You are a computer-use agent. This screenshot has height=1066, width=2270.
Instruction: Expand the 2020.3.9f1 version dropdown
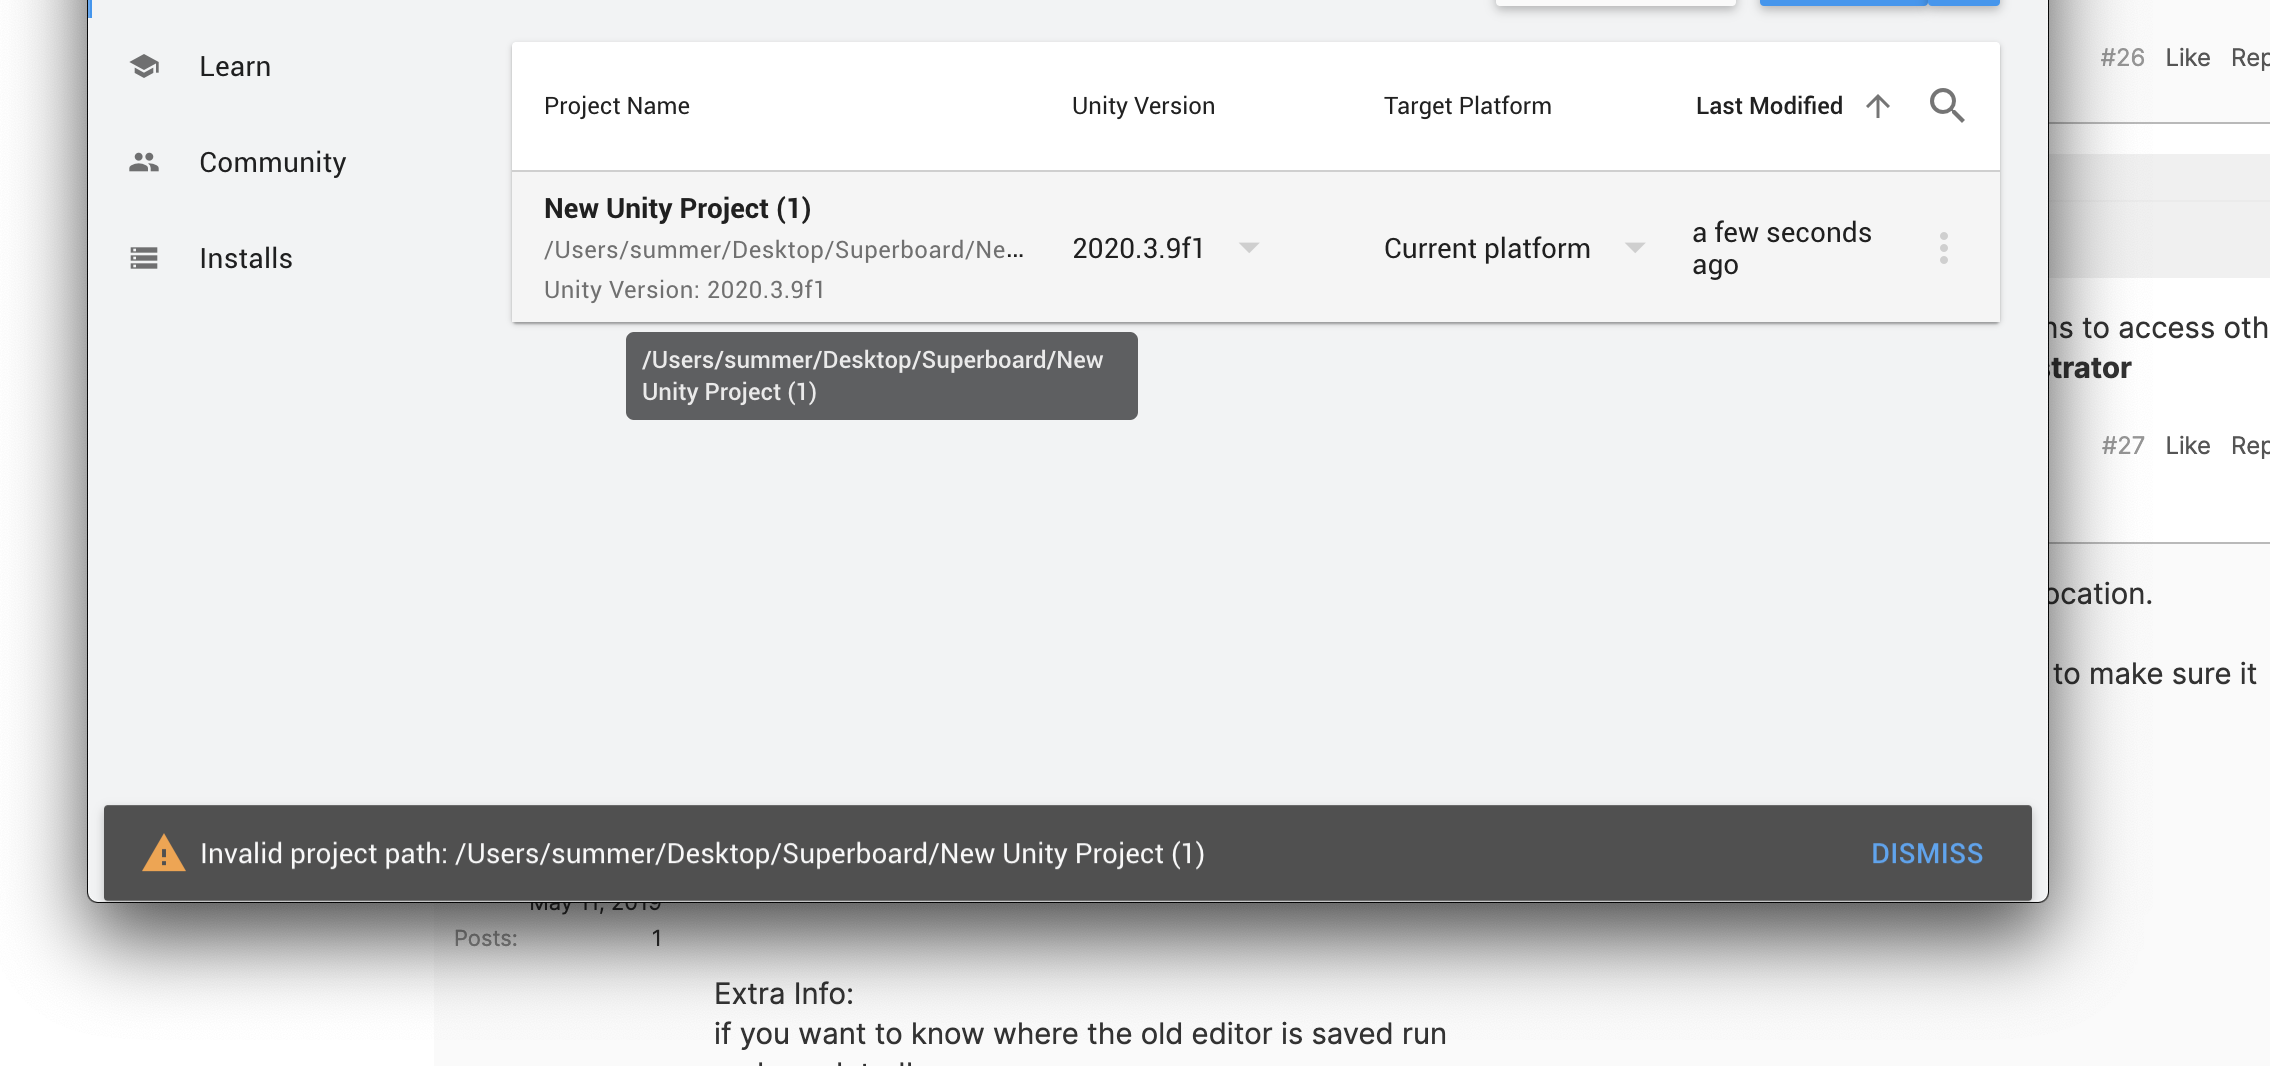point(1249,248)
